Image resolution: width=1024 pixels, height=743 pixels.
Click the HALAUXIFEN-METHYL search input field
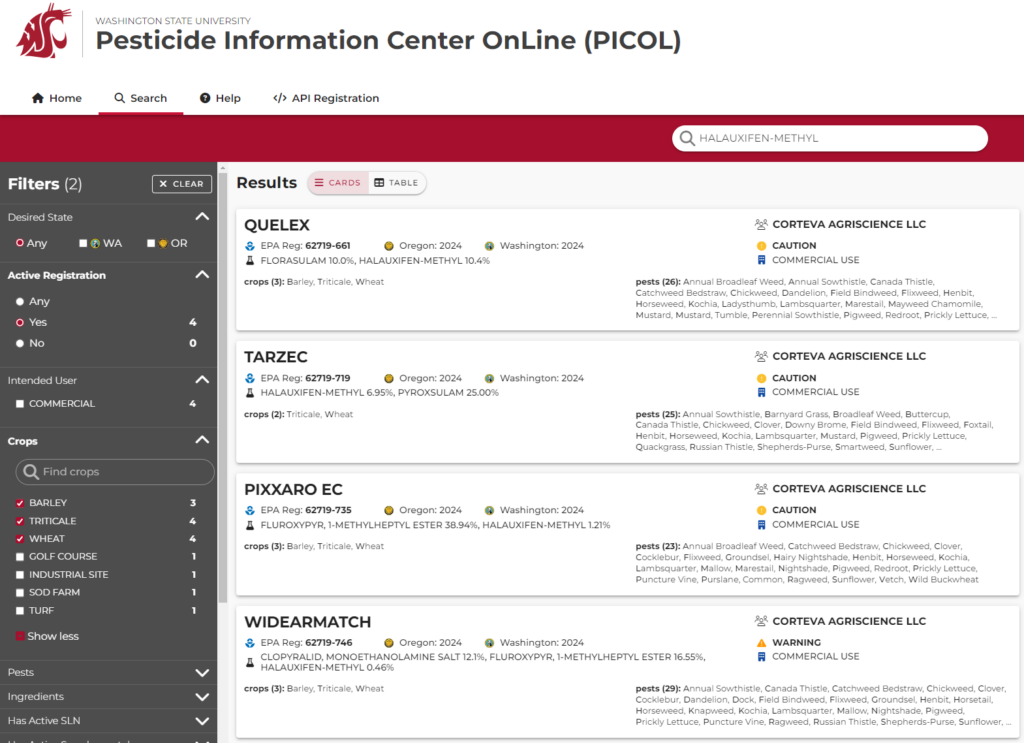(x=830, y=138)
